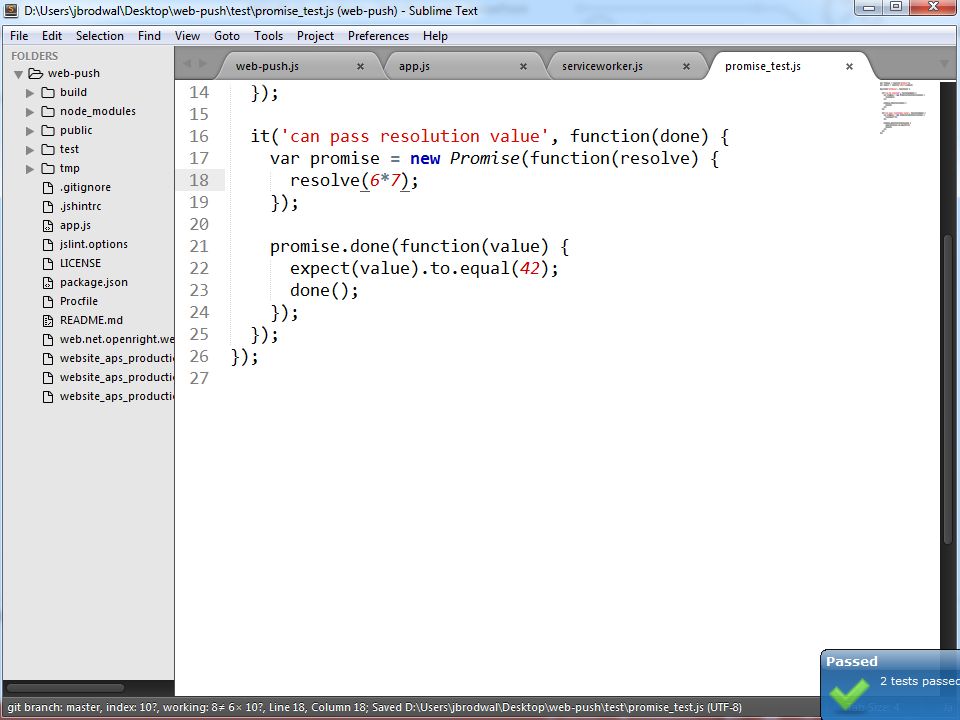The height and width of the screenshot is (720, 960).
Task: Click the Passed test notification popup
Action: (x=890, y=684)
